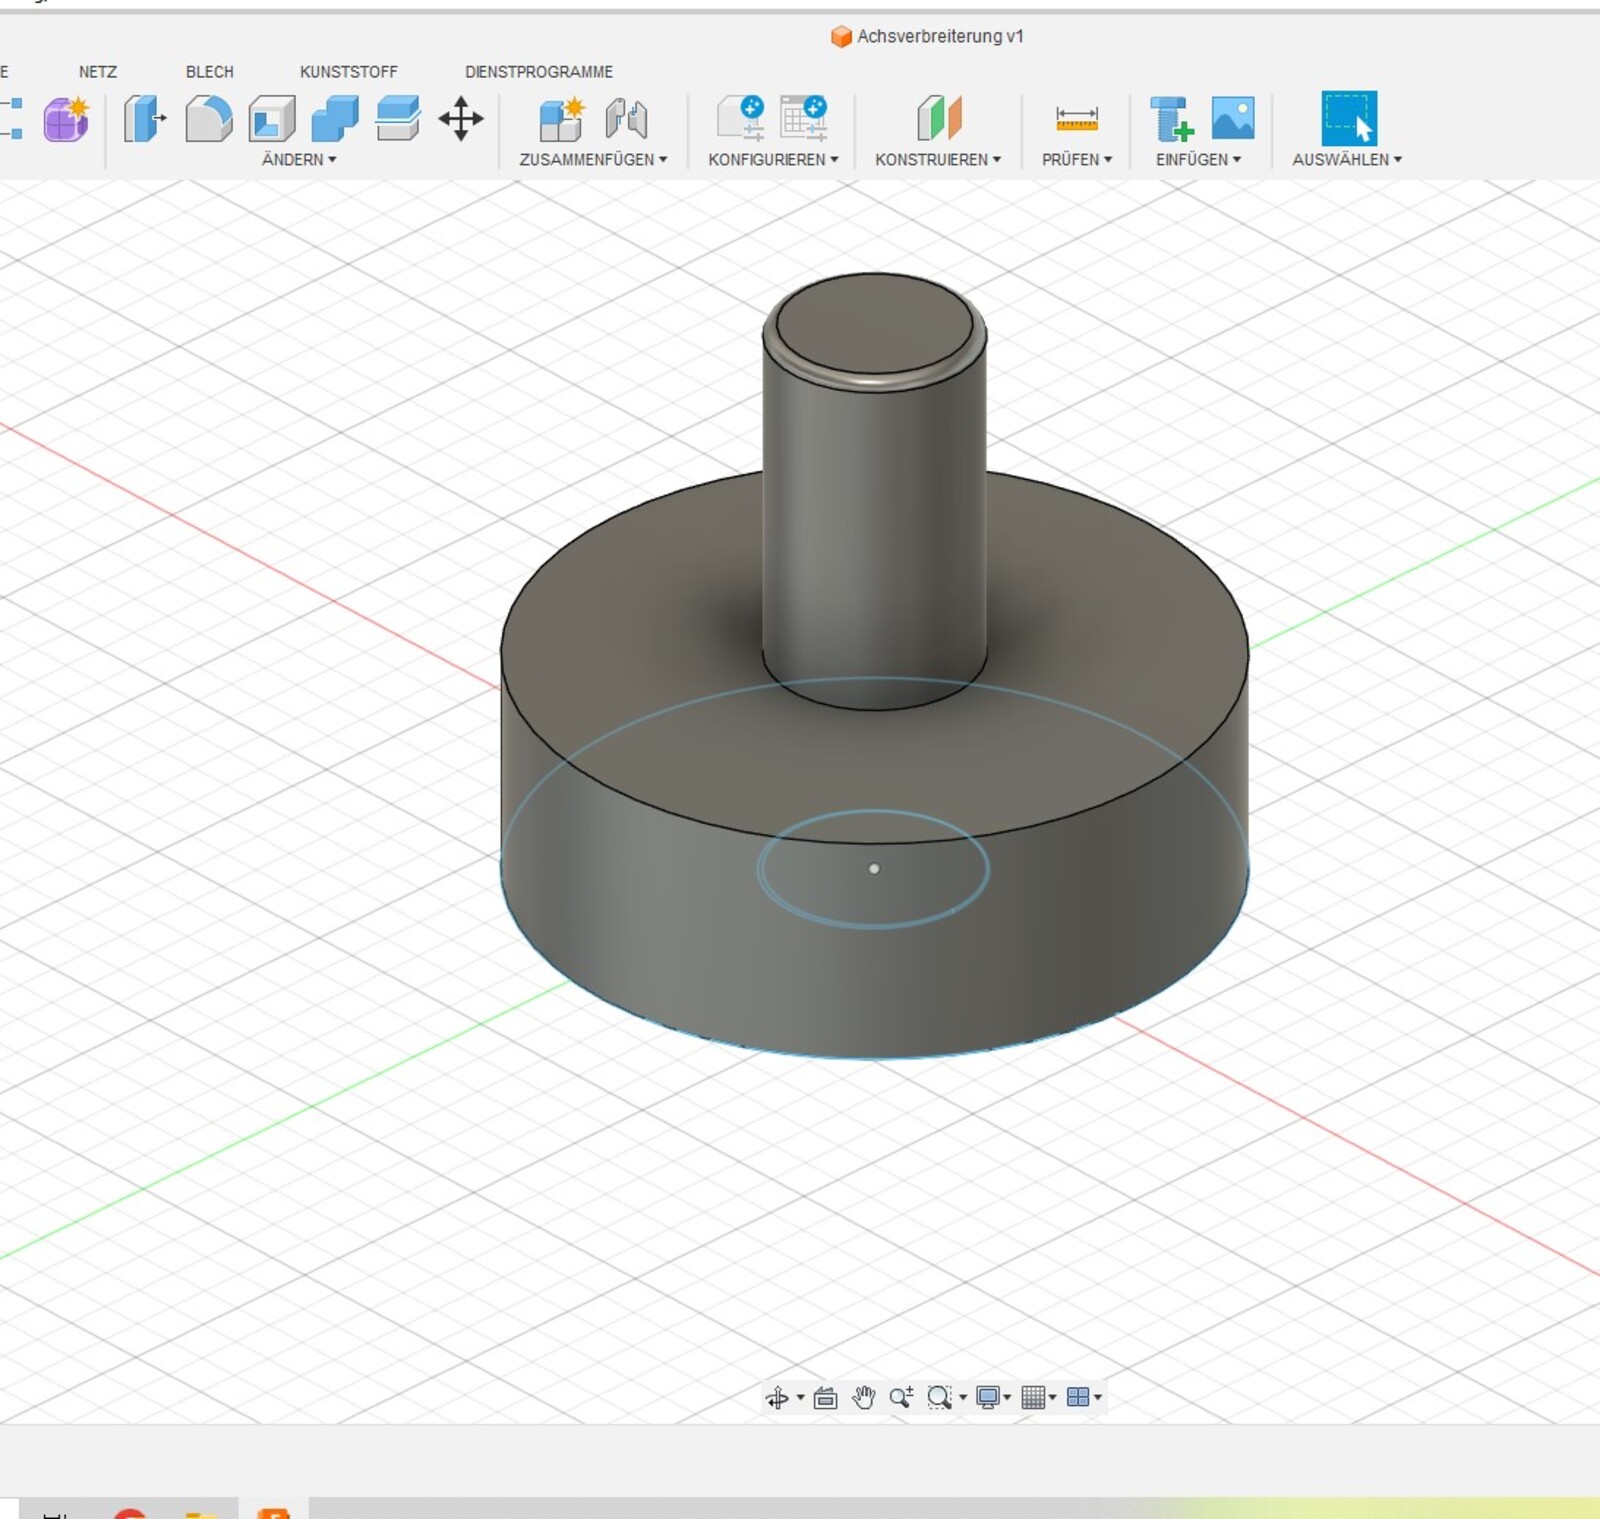Click the Grid and Snaps icon
The width and height of the screenshot is (1600, 1519).
1033,1397
